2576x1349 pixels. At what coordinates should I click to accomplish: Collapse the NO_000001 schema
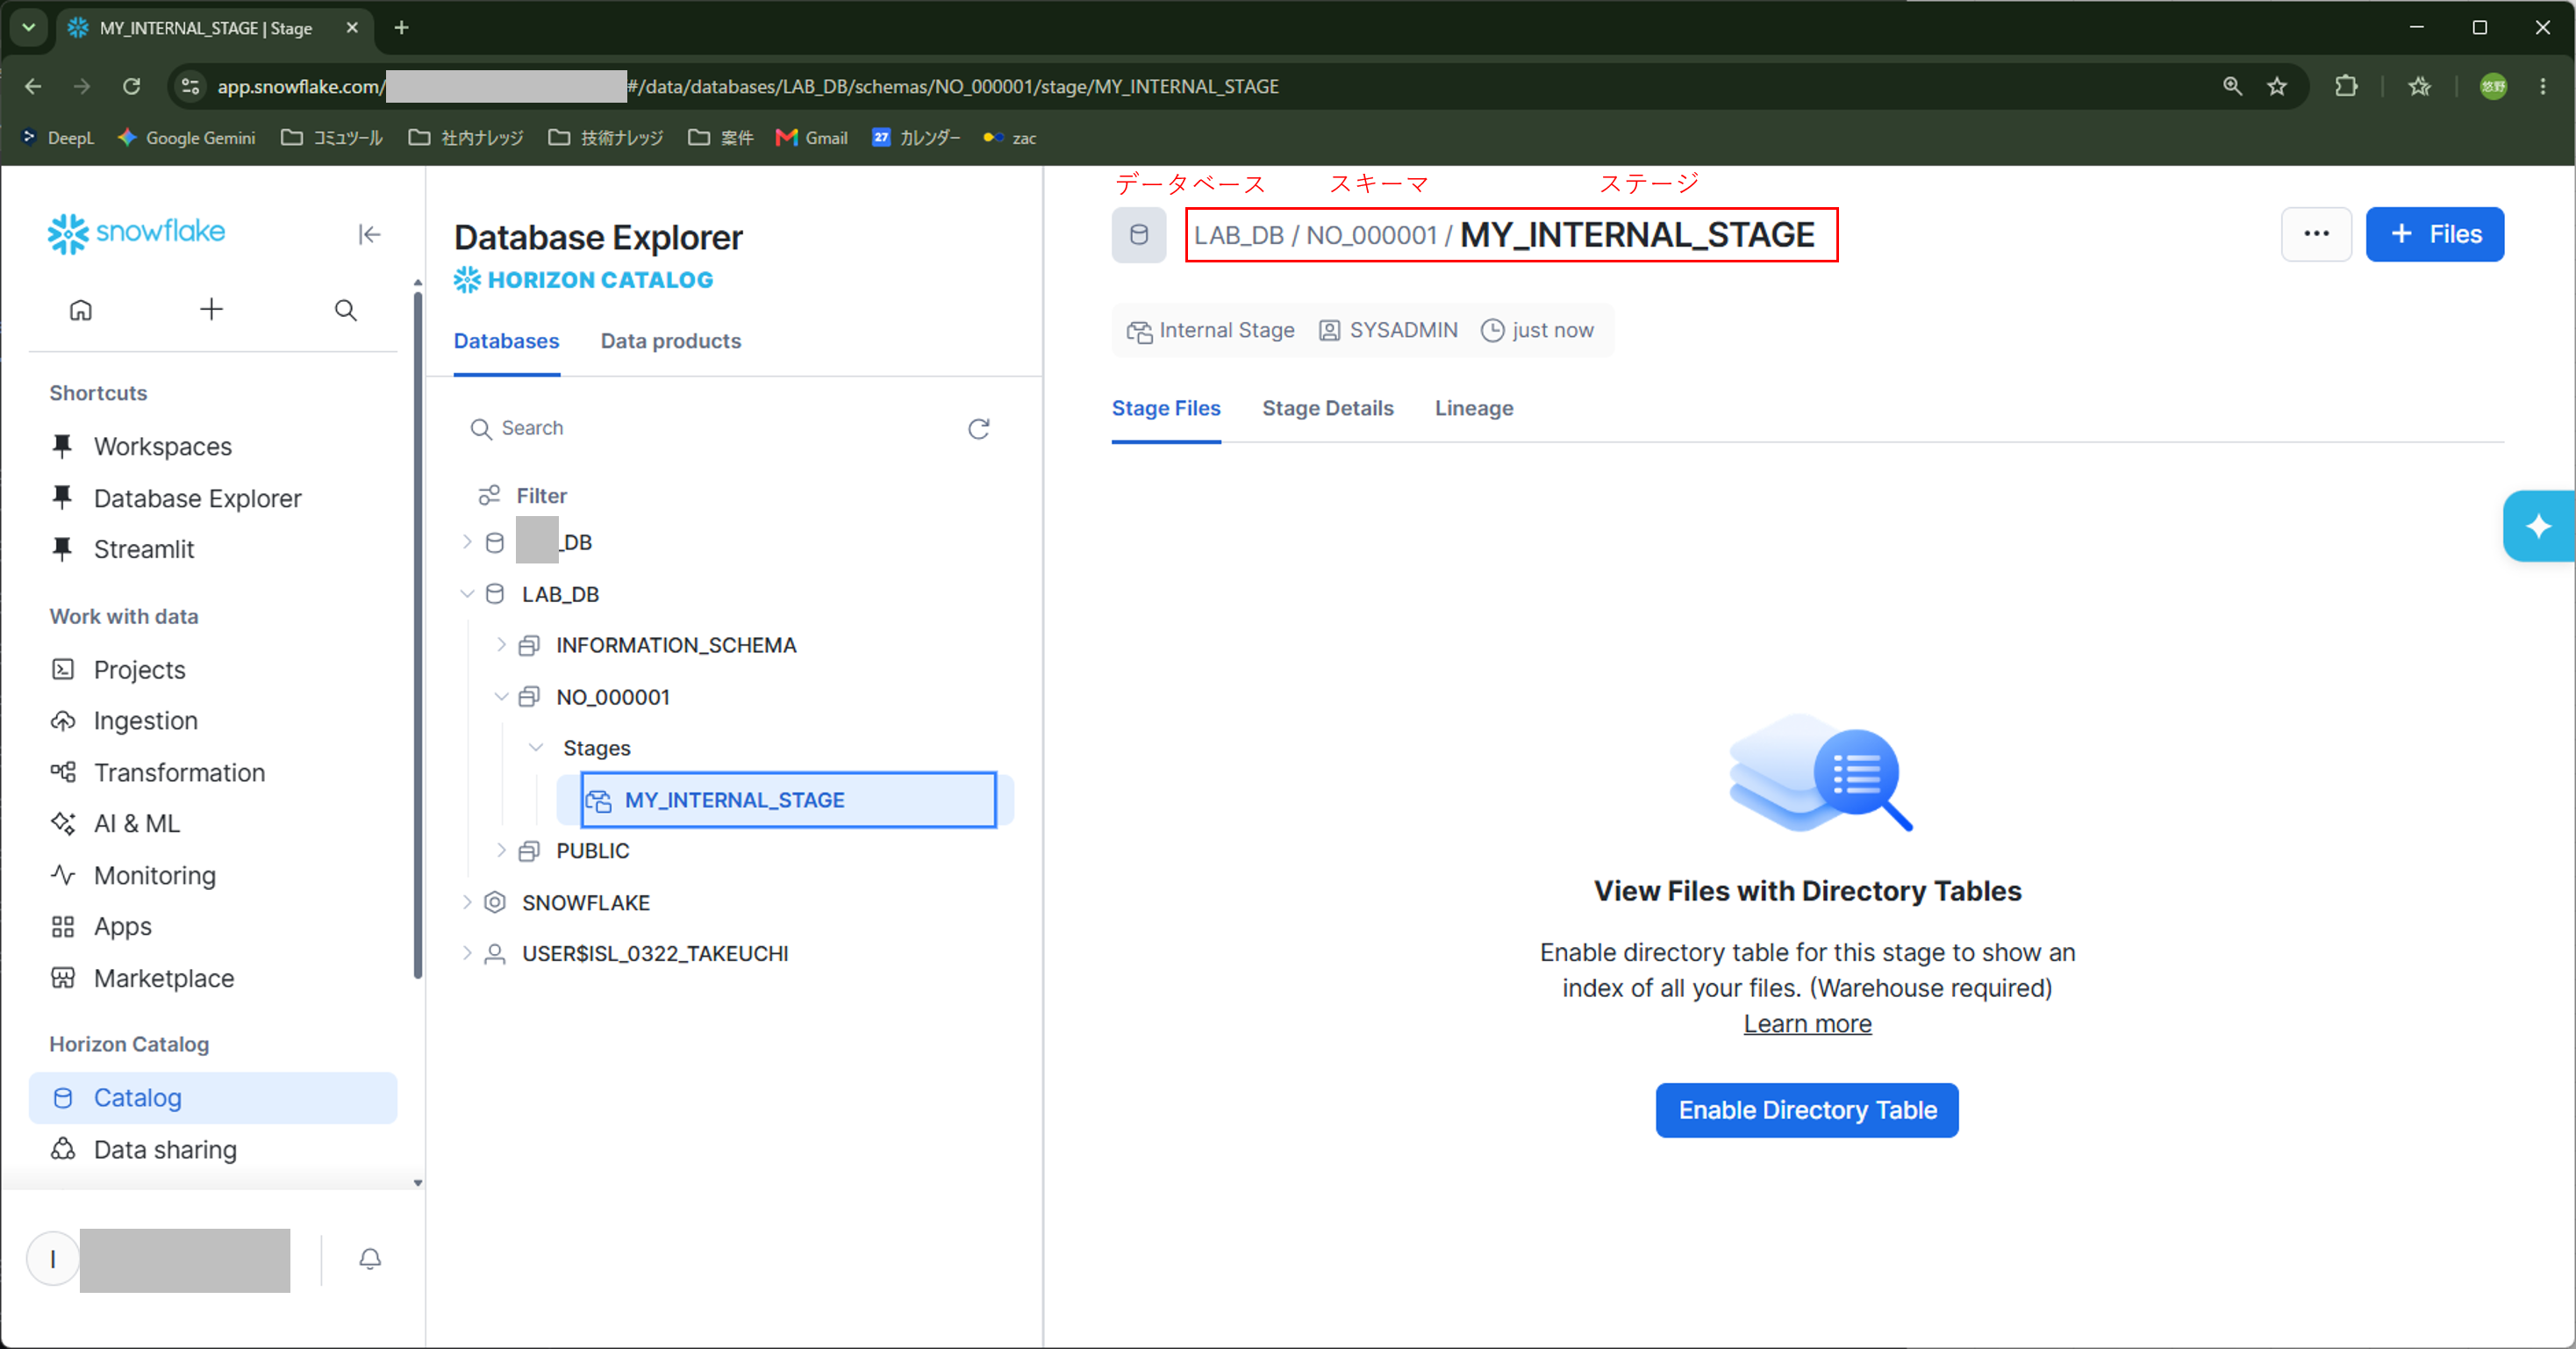[501, 697]
